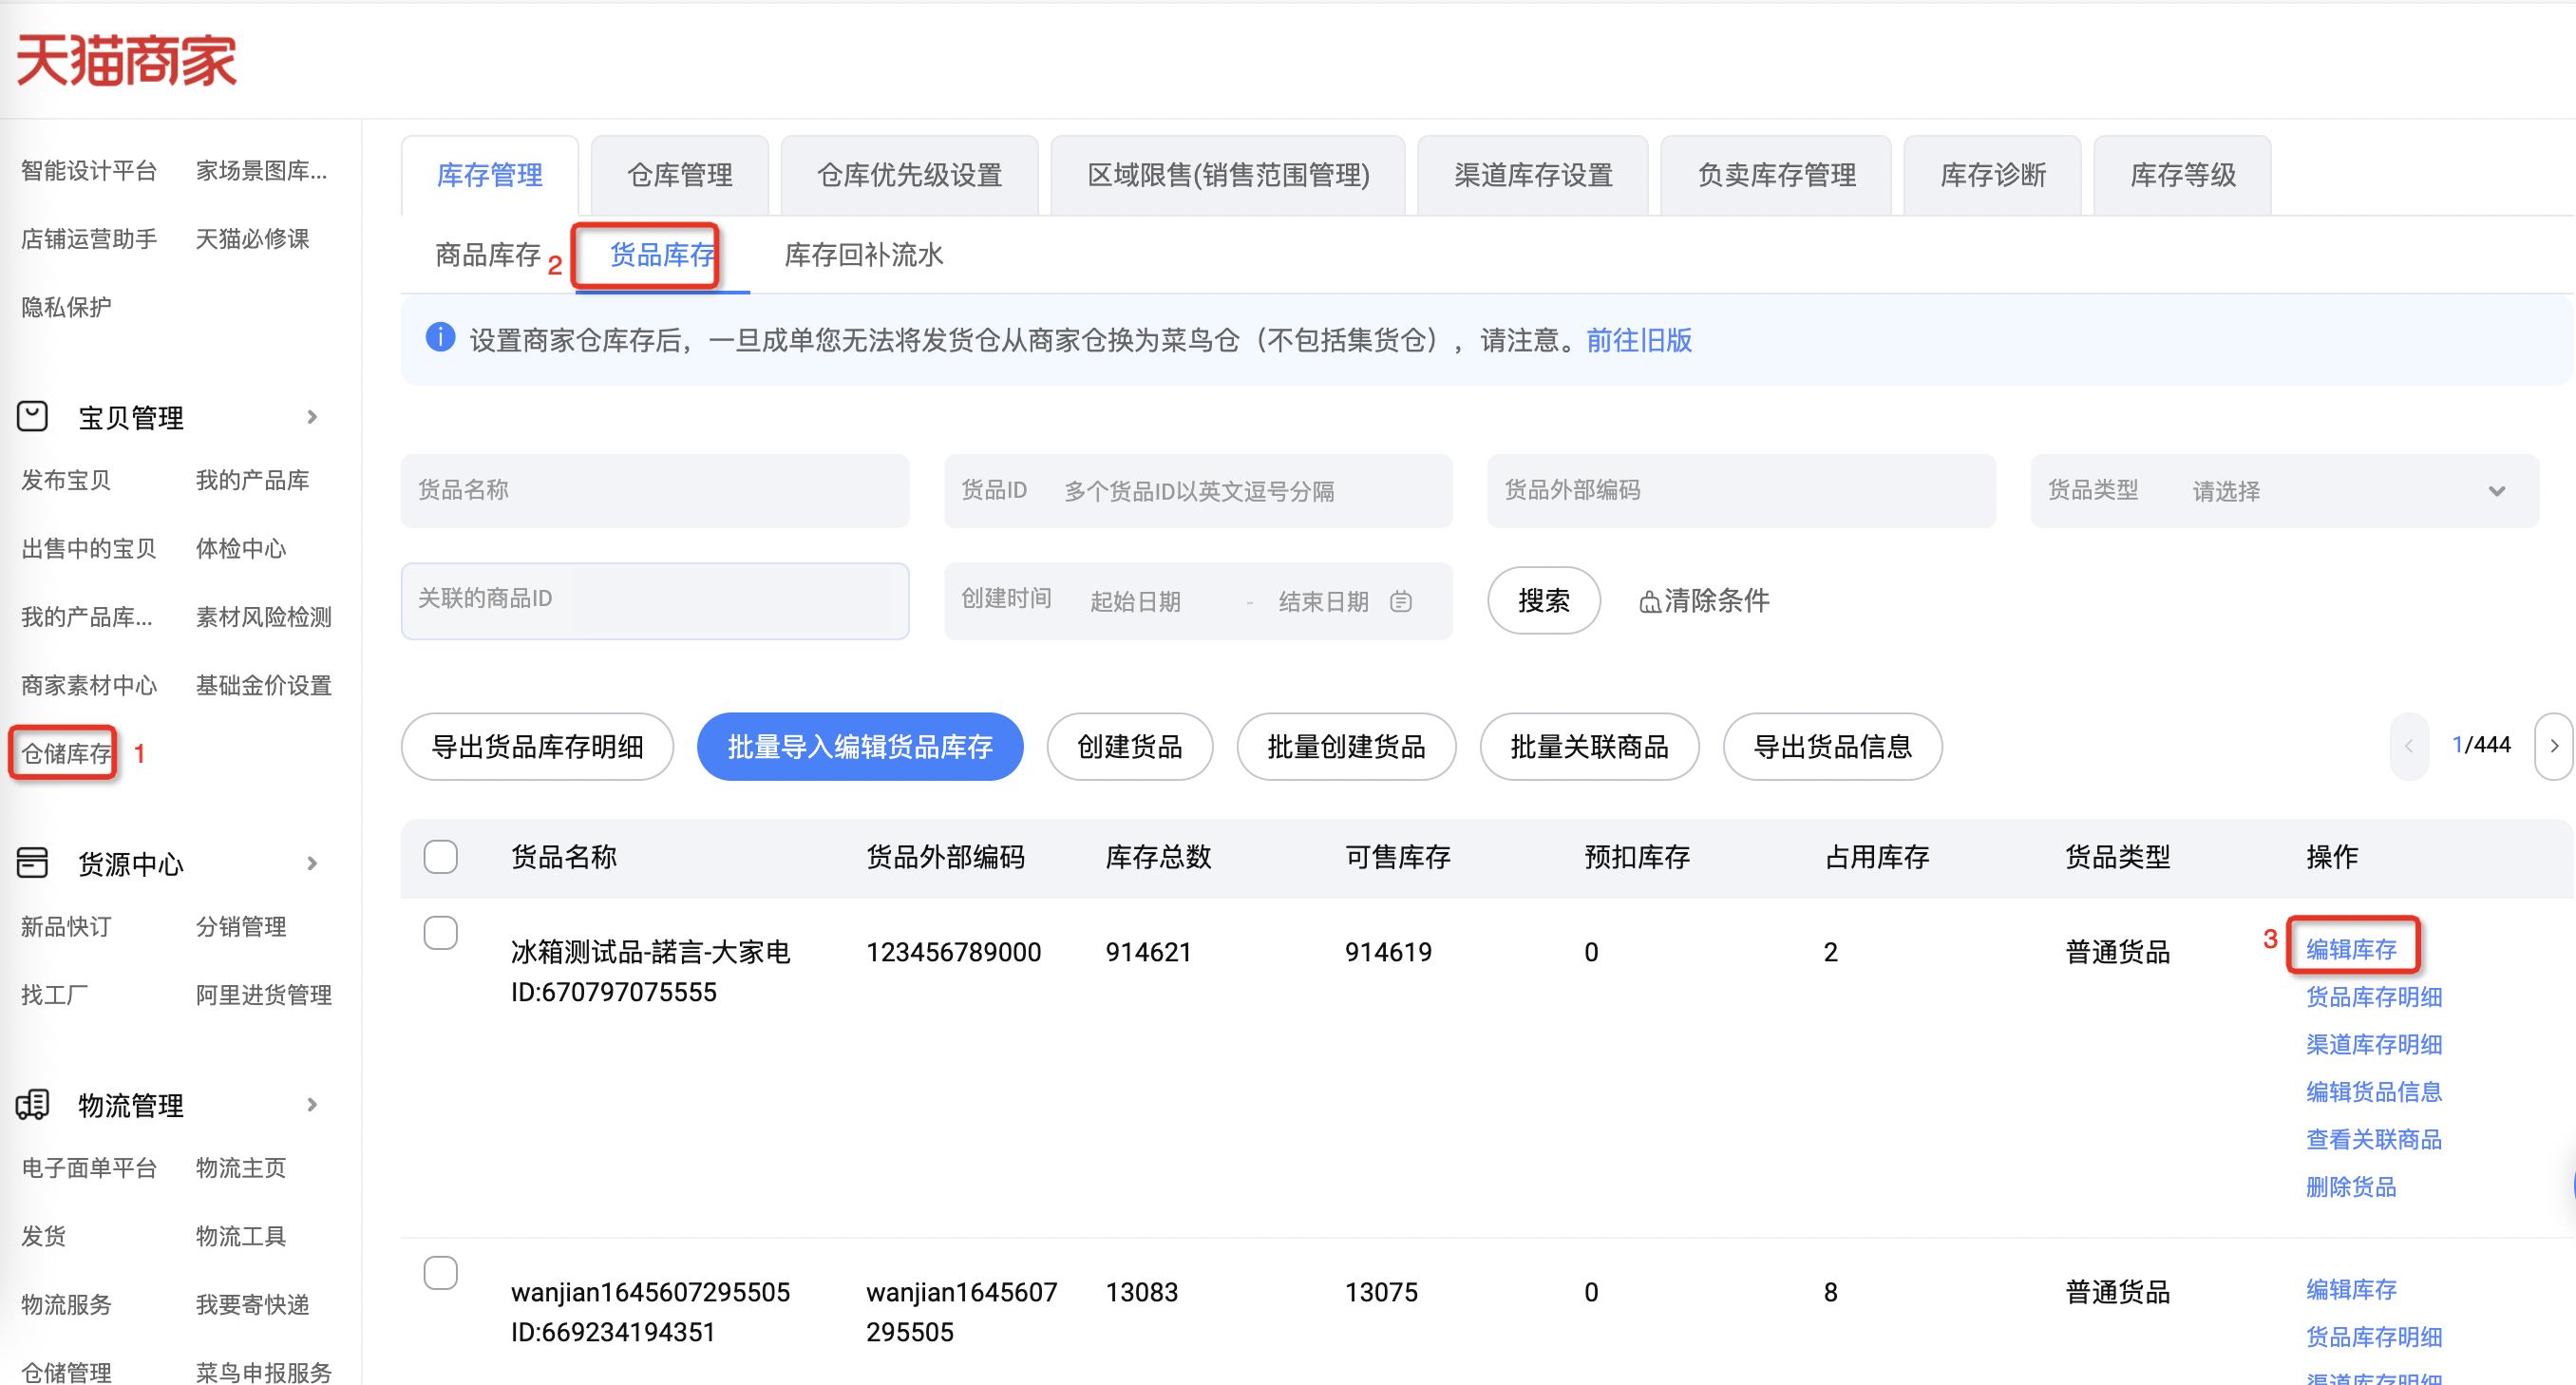Open 电子面单平台 in the sidebar
The width and height of the screenshot is (2576, 1385).
[89, 1168]
